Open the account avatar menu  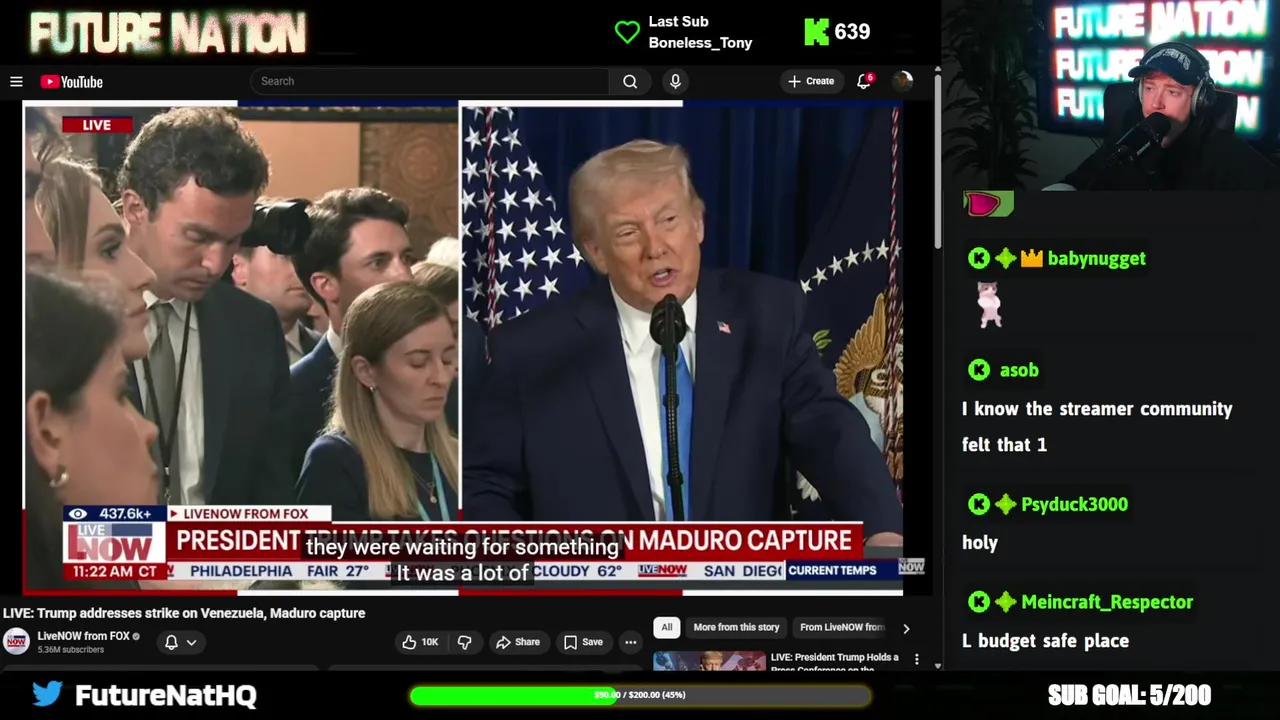point(902,81)
